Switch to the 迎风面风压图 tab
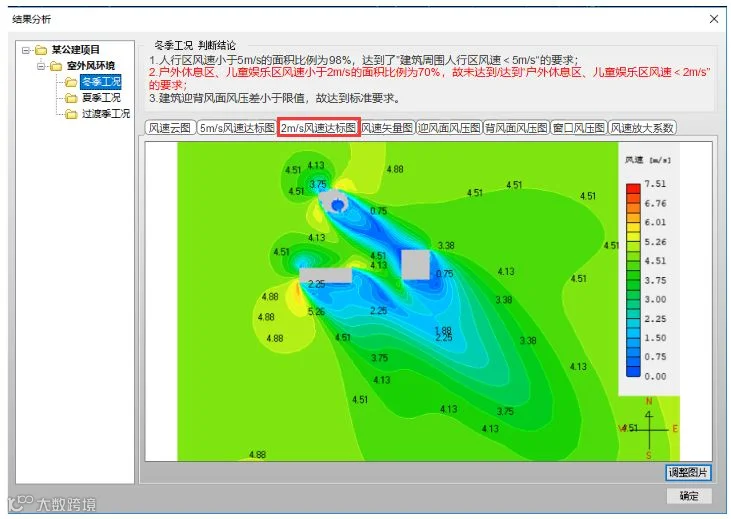 [x=449, y=128]
